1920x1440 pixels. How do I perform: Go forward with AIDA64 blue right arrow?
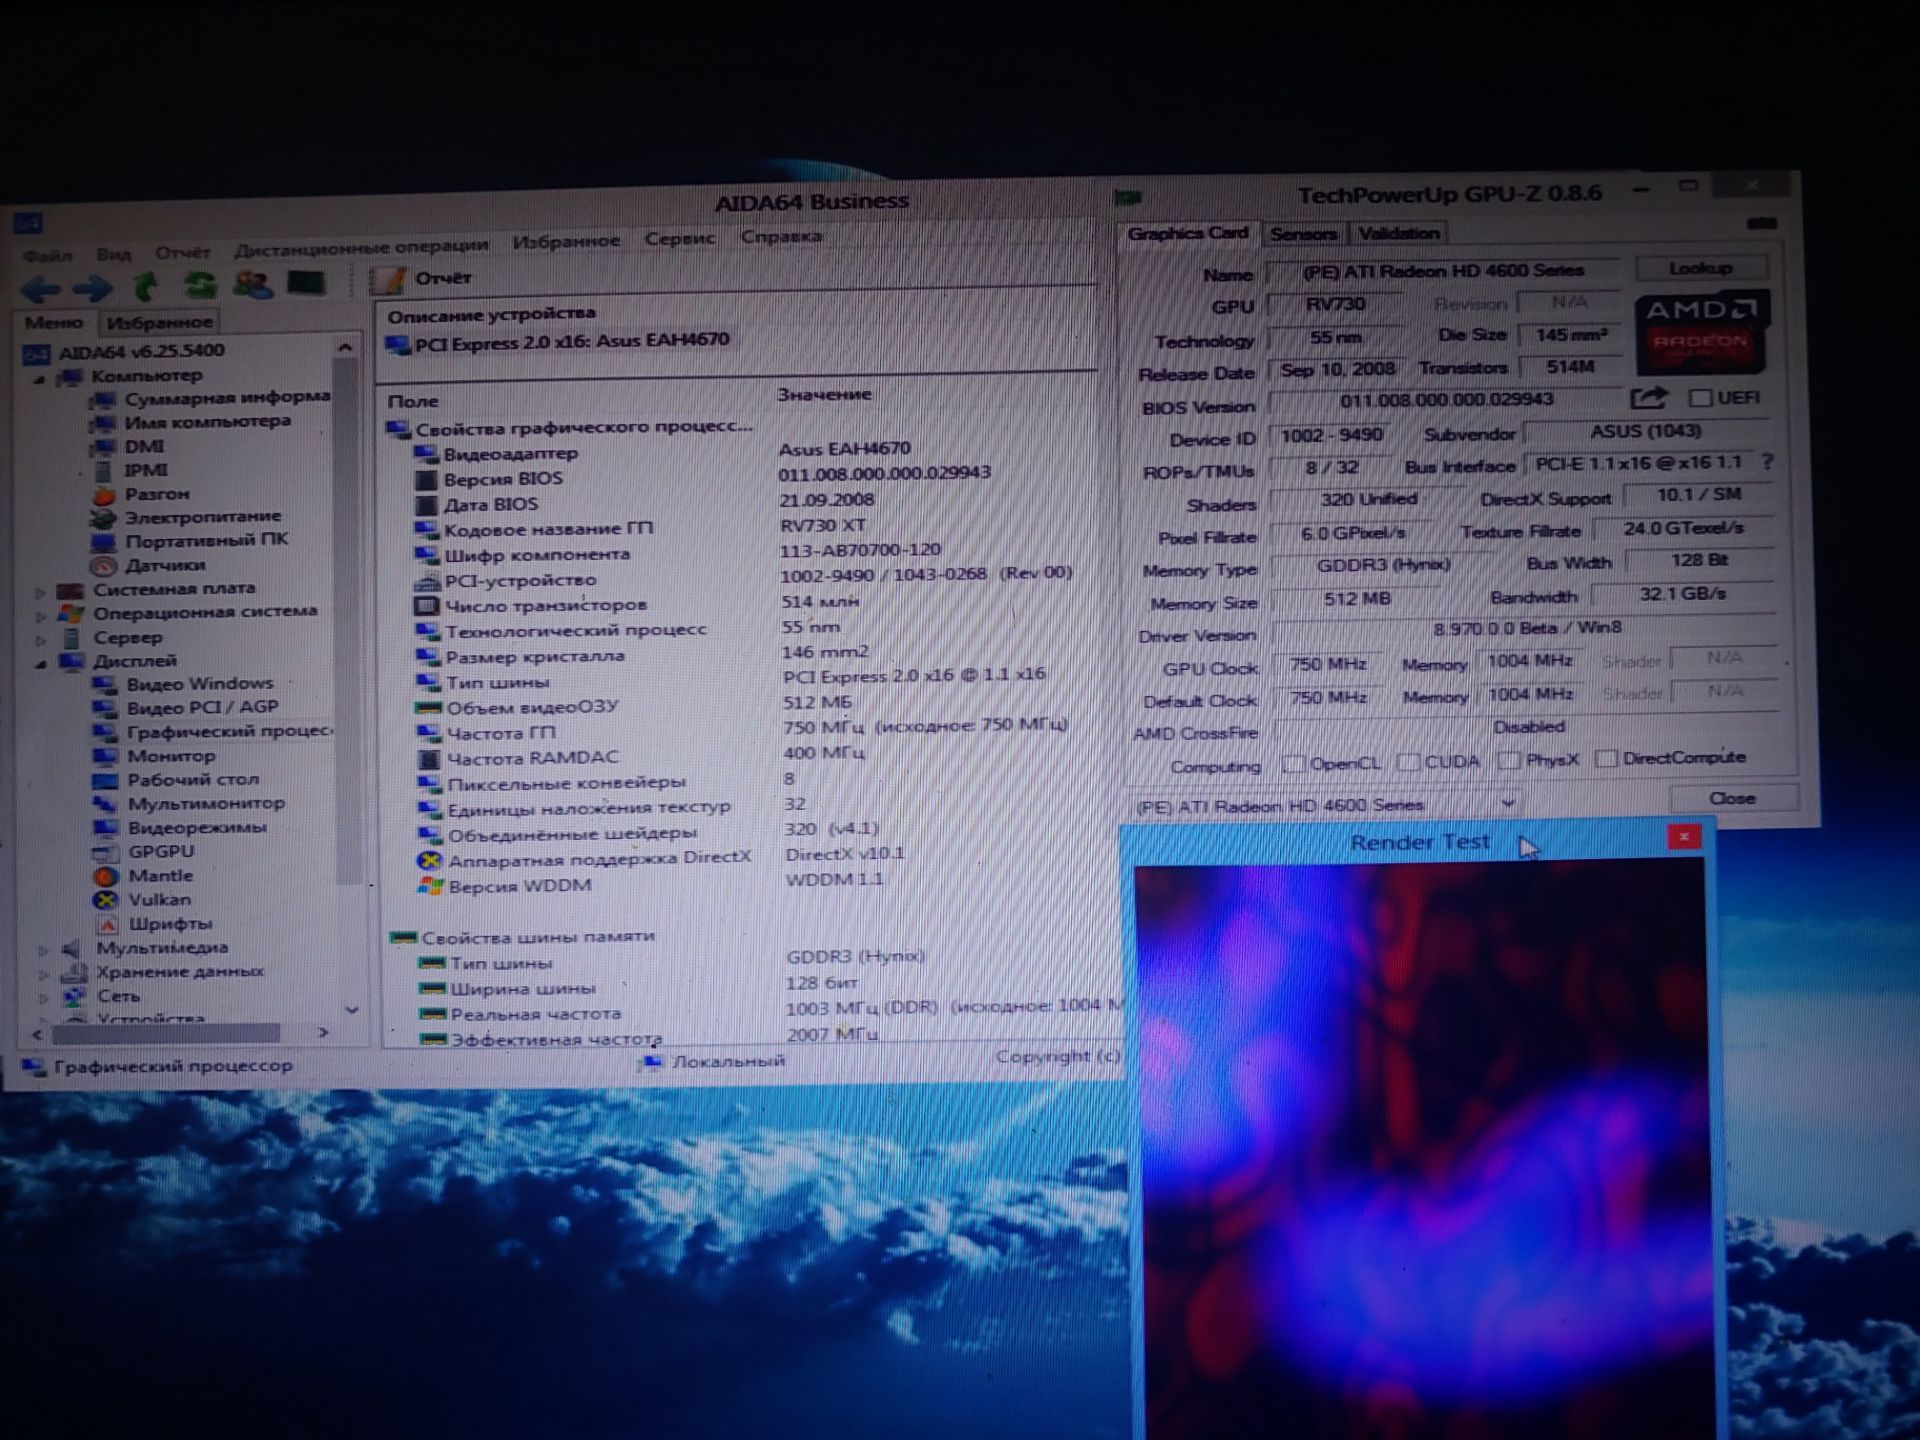pos(92,289)
